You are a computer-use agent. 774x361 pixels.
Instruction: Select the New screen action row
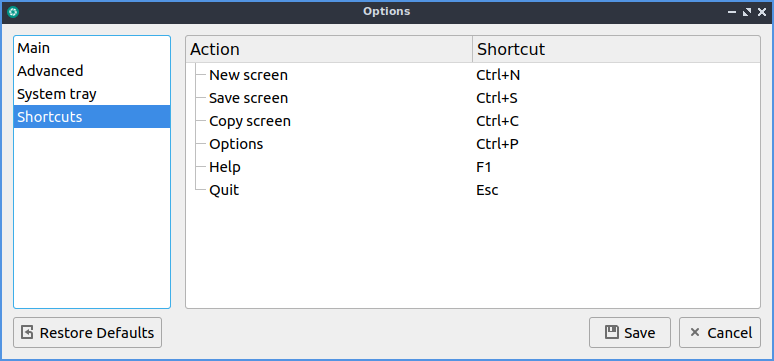click(473, 75)
